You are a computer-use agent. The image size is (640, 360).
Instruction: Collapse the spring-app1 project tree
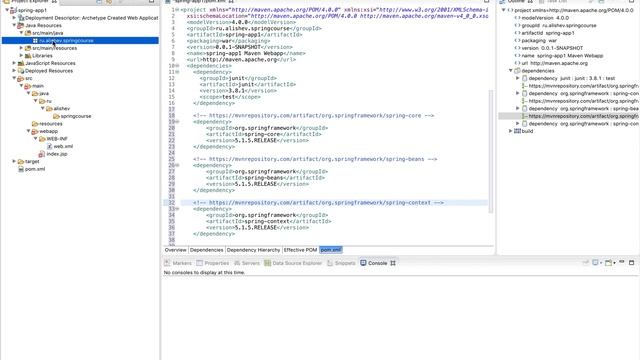point(7,10)
